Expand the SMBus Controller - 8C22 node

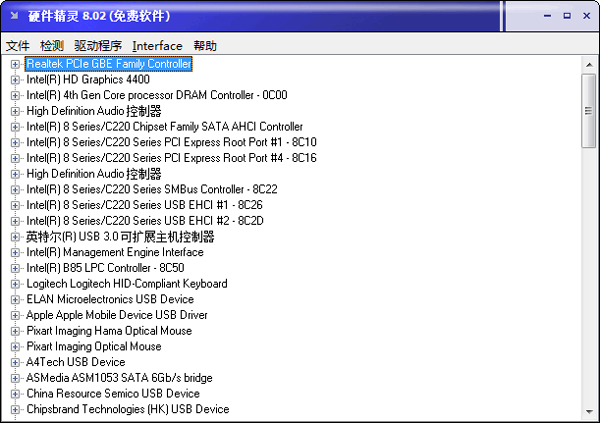tap(15, 190)
